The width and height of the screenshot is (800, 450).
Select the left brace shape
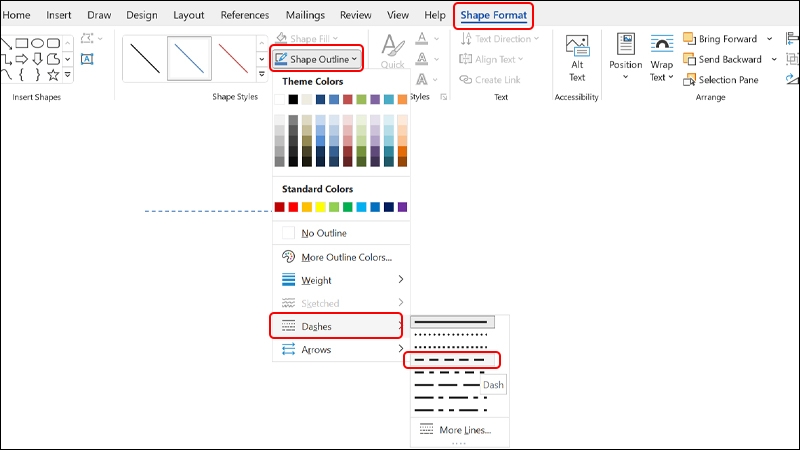click(x=21, y=76)
